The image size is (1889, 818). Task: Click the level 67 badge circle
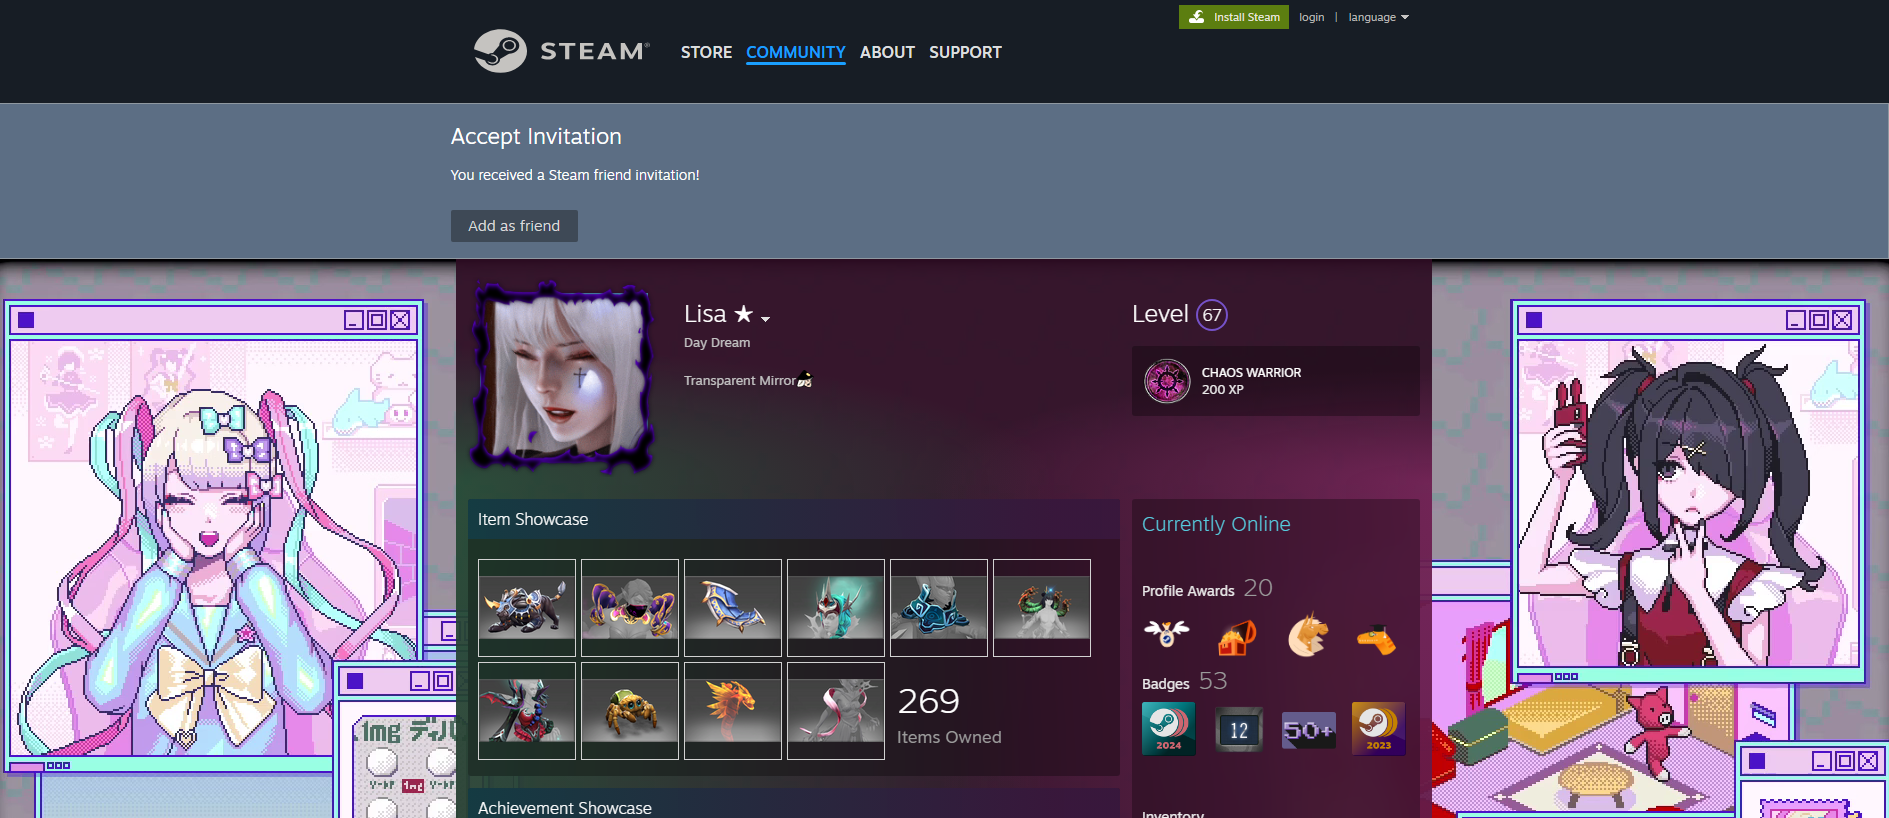click(x=1212, y=315)
